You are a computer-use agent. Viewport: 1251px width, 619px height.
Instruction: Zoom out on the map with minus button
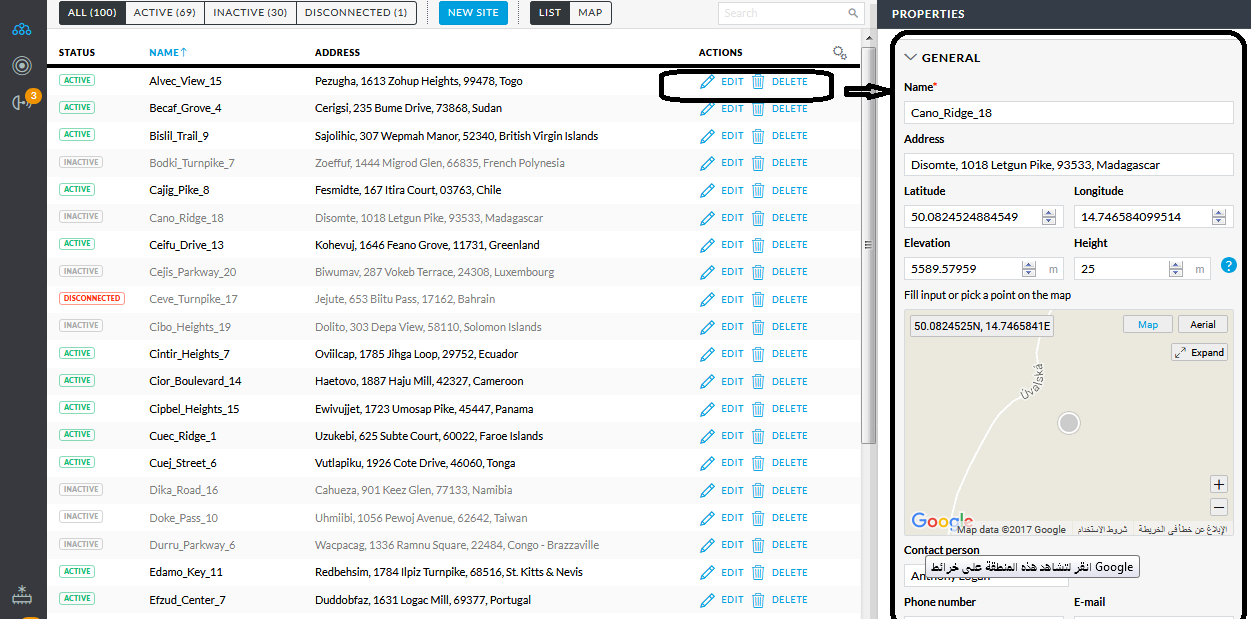pos(1218,507)
